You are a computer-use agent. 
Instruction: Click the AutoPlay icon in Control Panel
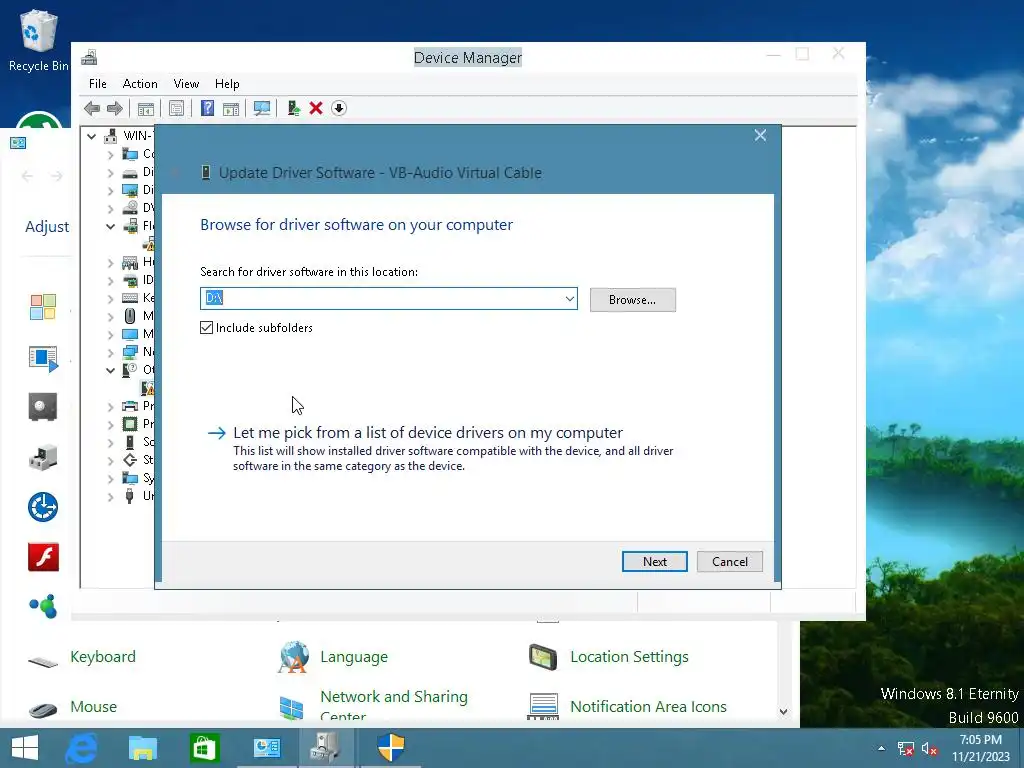pyautogui.click(x=43, y=358)
